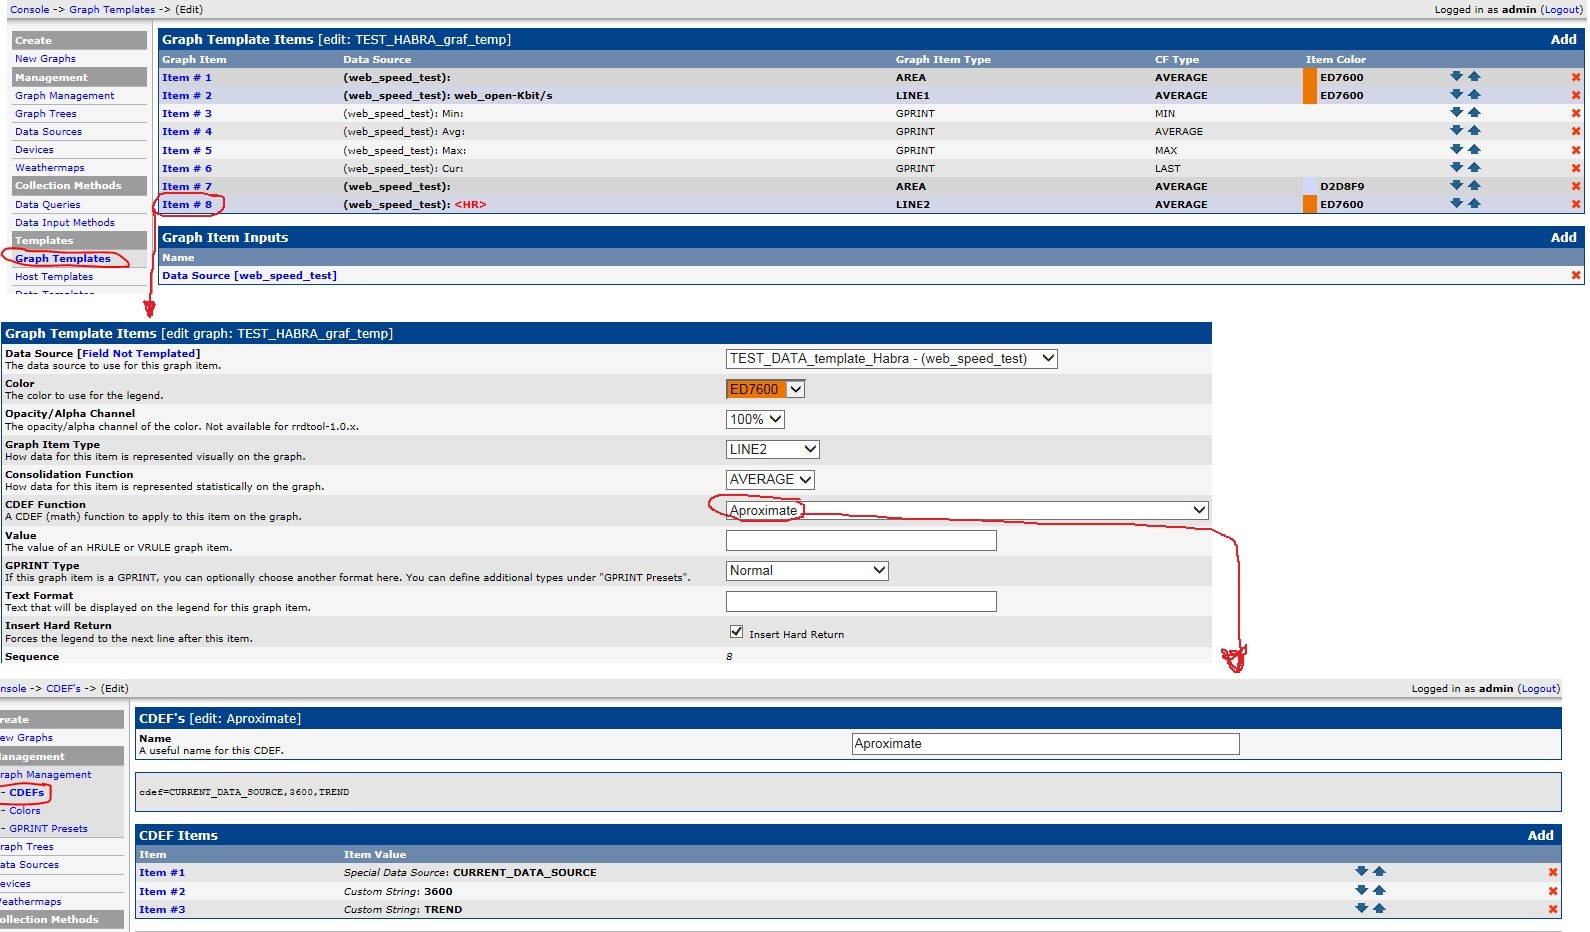Move CDEF Item #1 down arrow
This screenshot has width=1590, height=932.
[1361, 871]
